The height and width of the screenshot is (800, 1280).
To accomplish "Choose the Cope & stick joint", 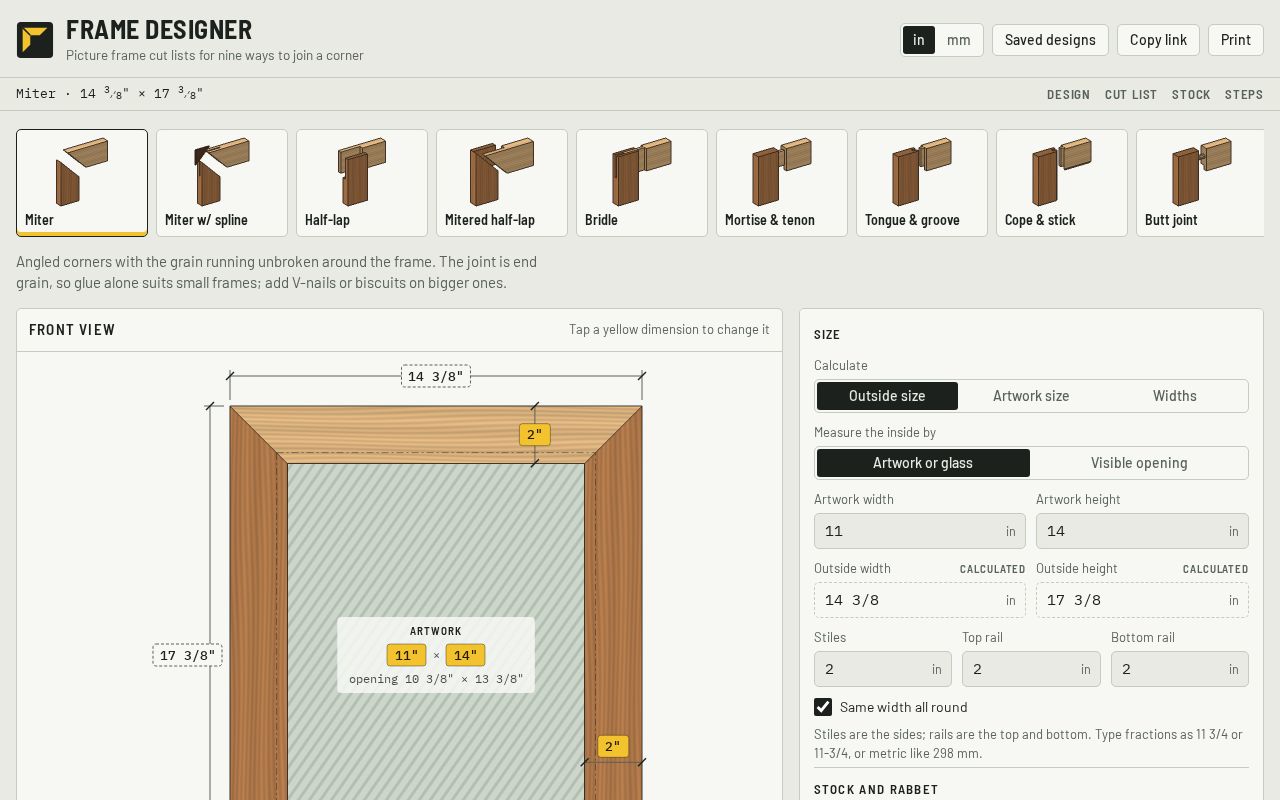I will 1062,183.
